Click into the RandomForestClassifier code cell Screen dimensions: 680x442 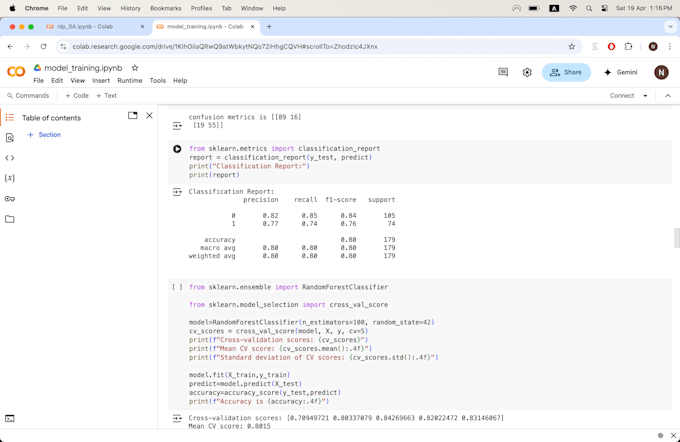coord(420,344)
